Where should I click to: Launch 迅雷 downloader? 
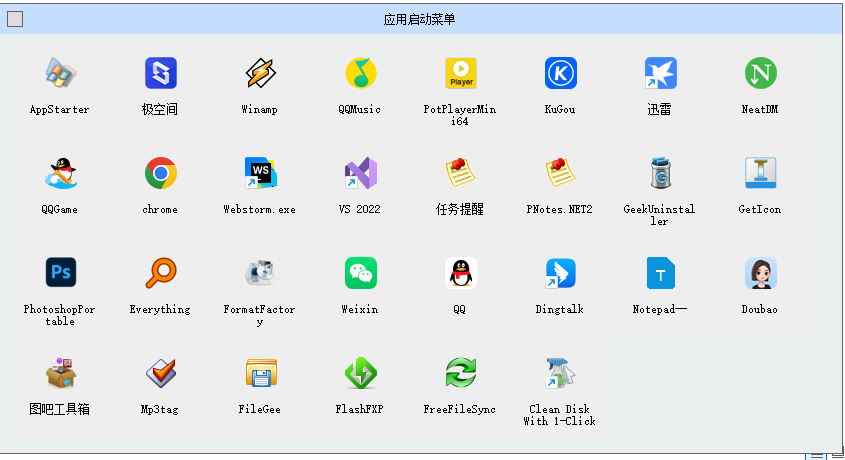661,73
